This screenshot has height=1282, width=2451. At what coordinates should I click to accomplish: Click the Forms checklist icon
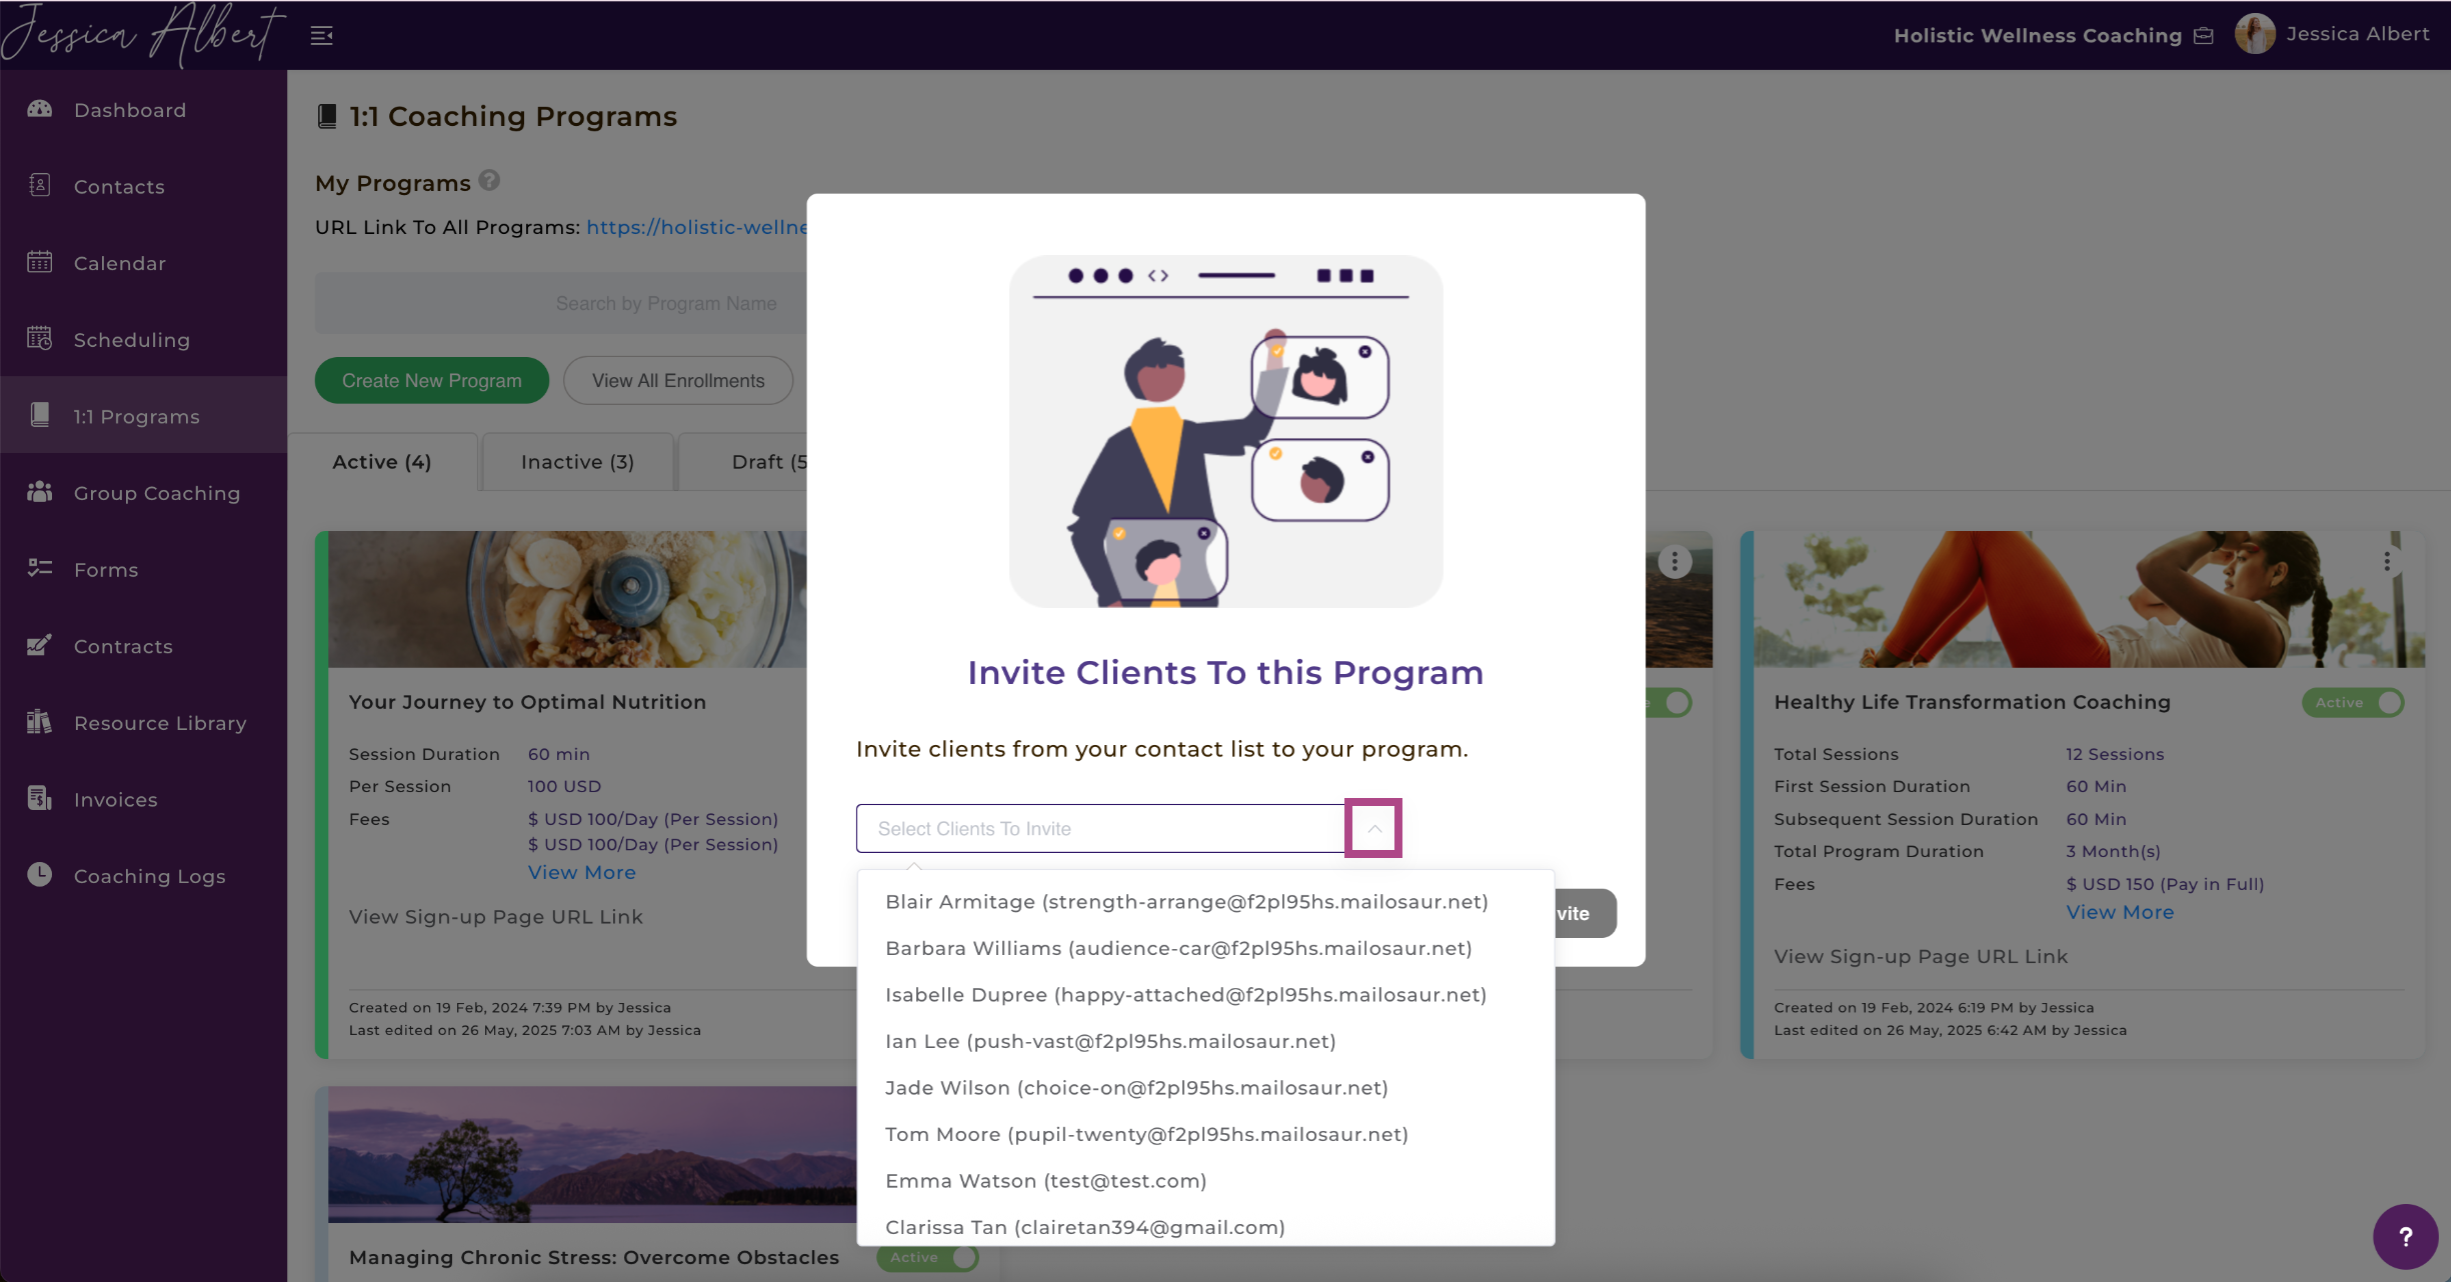pyautogui.click(x=40, y=568)
